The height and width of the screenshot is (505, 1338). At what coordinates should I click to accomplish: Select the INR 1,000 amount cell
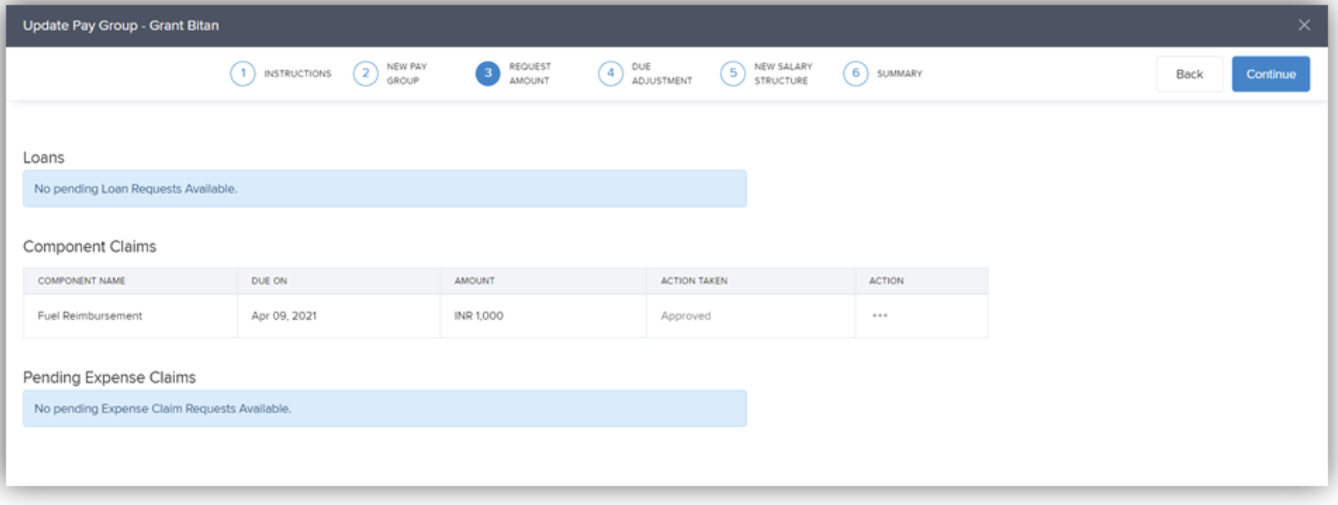pos(544,316)
